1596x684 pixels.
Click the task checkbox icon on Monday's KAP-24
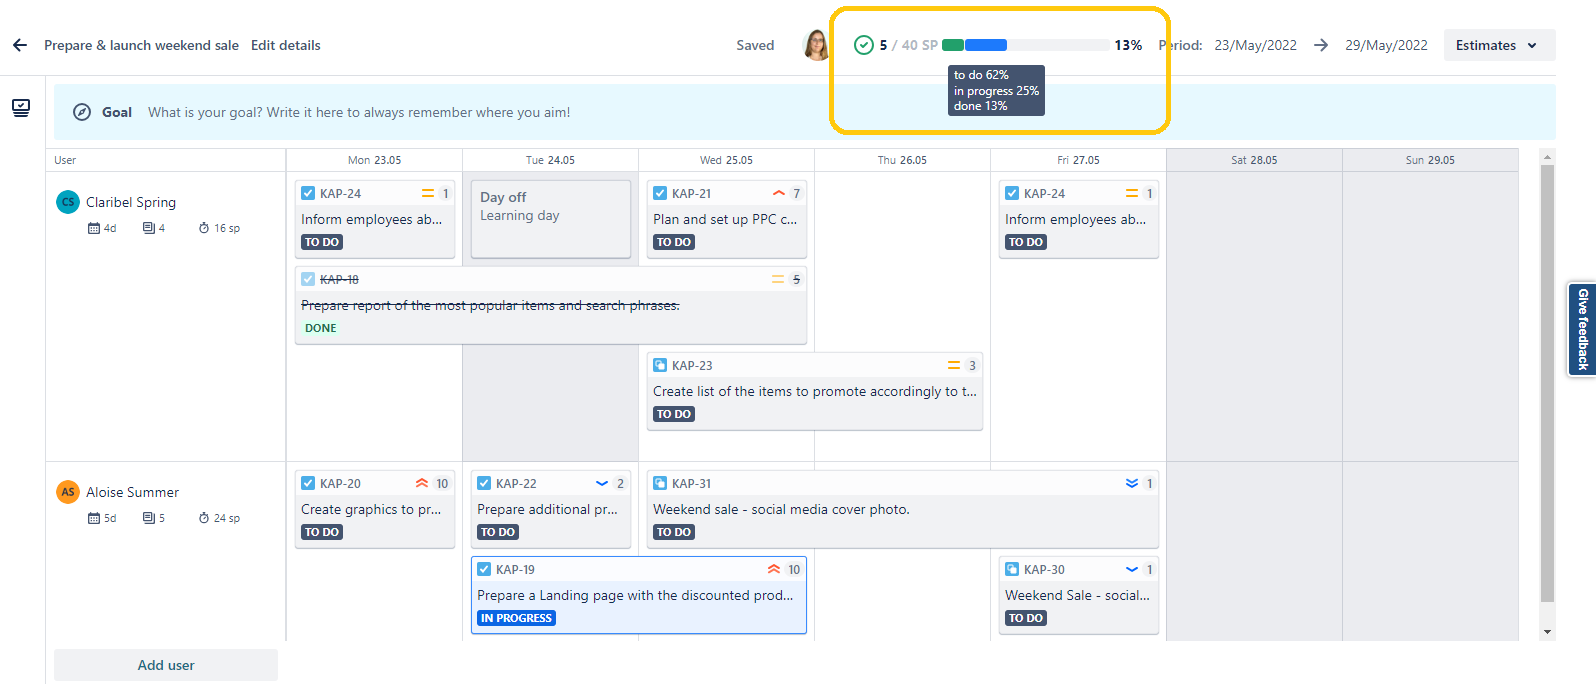tap(308, 193)
